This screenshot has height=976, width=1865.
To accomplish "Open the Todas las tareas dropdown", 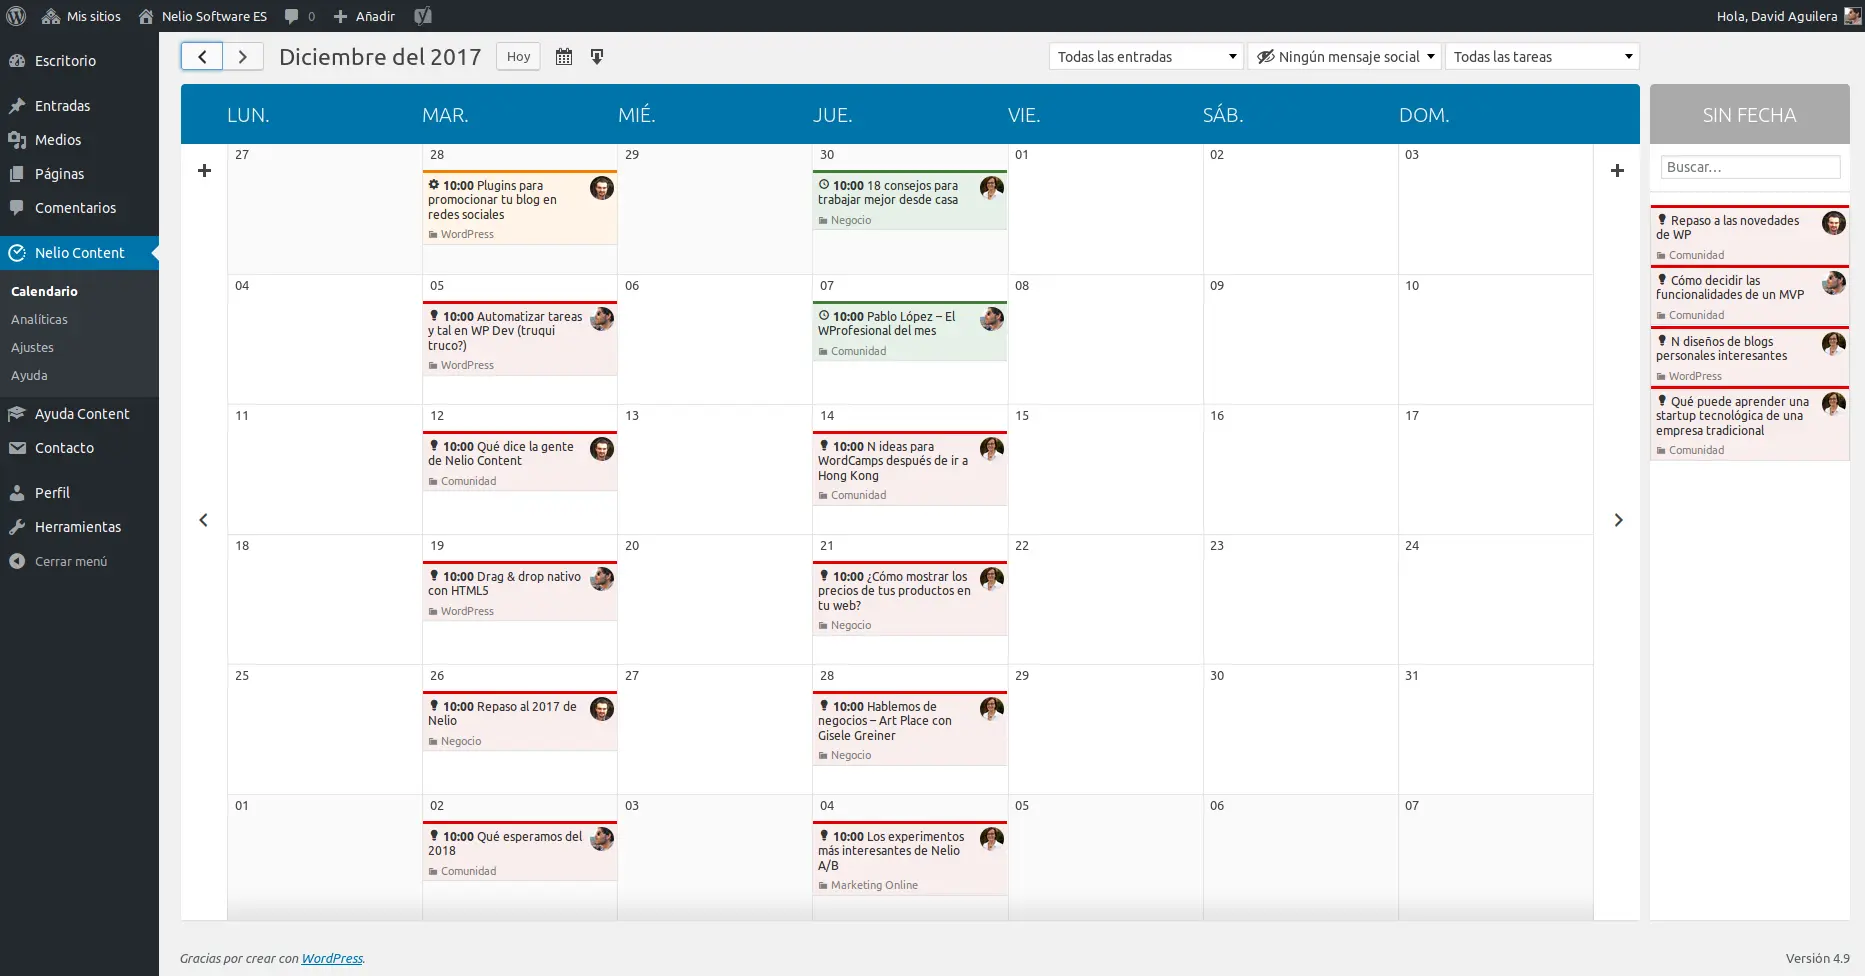I will click(1541, 57).
